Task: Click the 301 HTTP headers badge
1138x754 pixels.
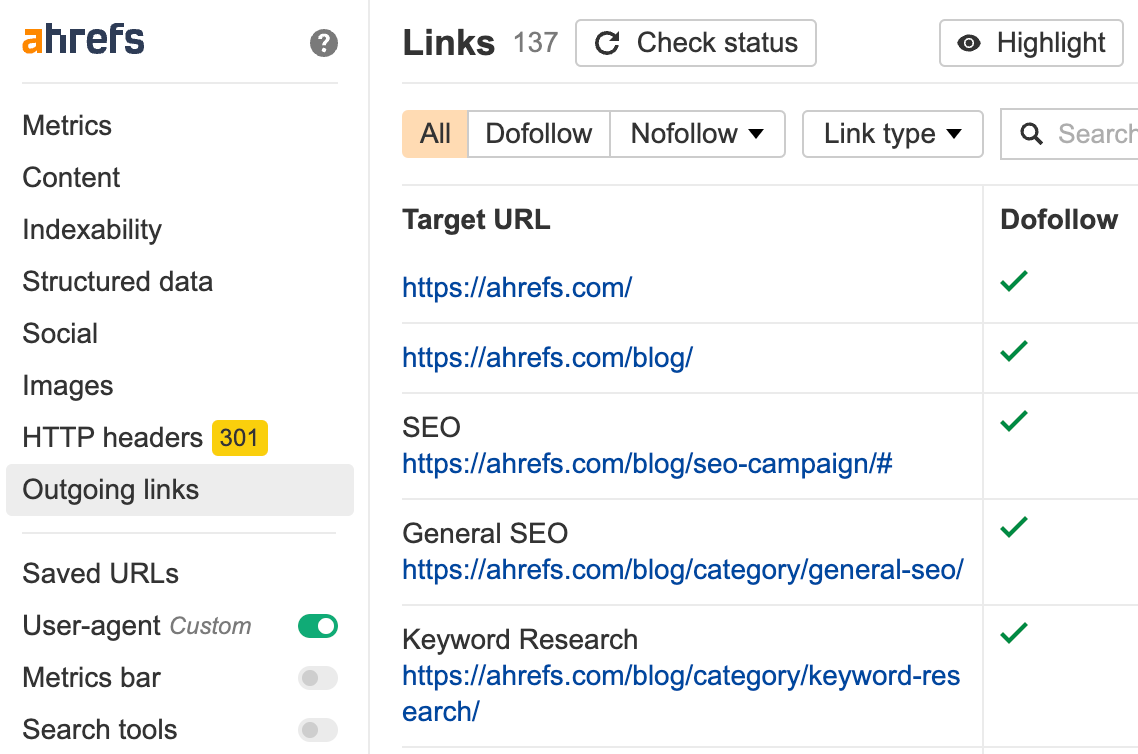Action: pyautogui.click(x=239, y=438)
